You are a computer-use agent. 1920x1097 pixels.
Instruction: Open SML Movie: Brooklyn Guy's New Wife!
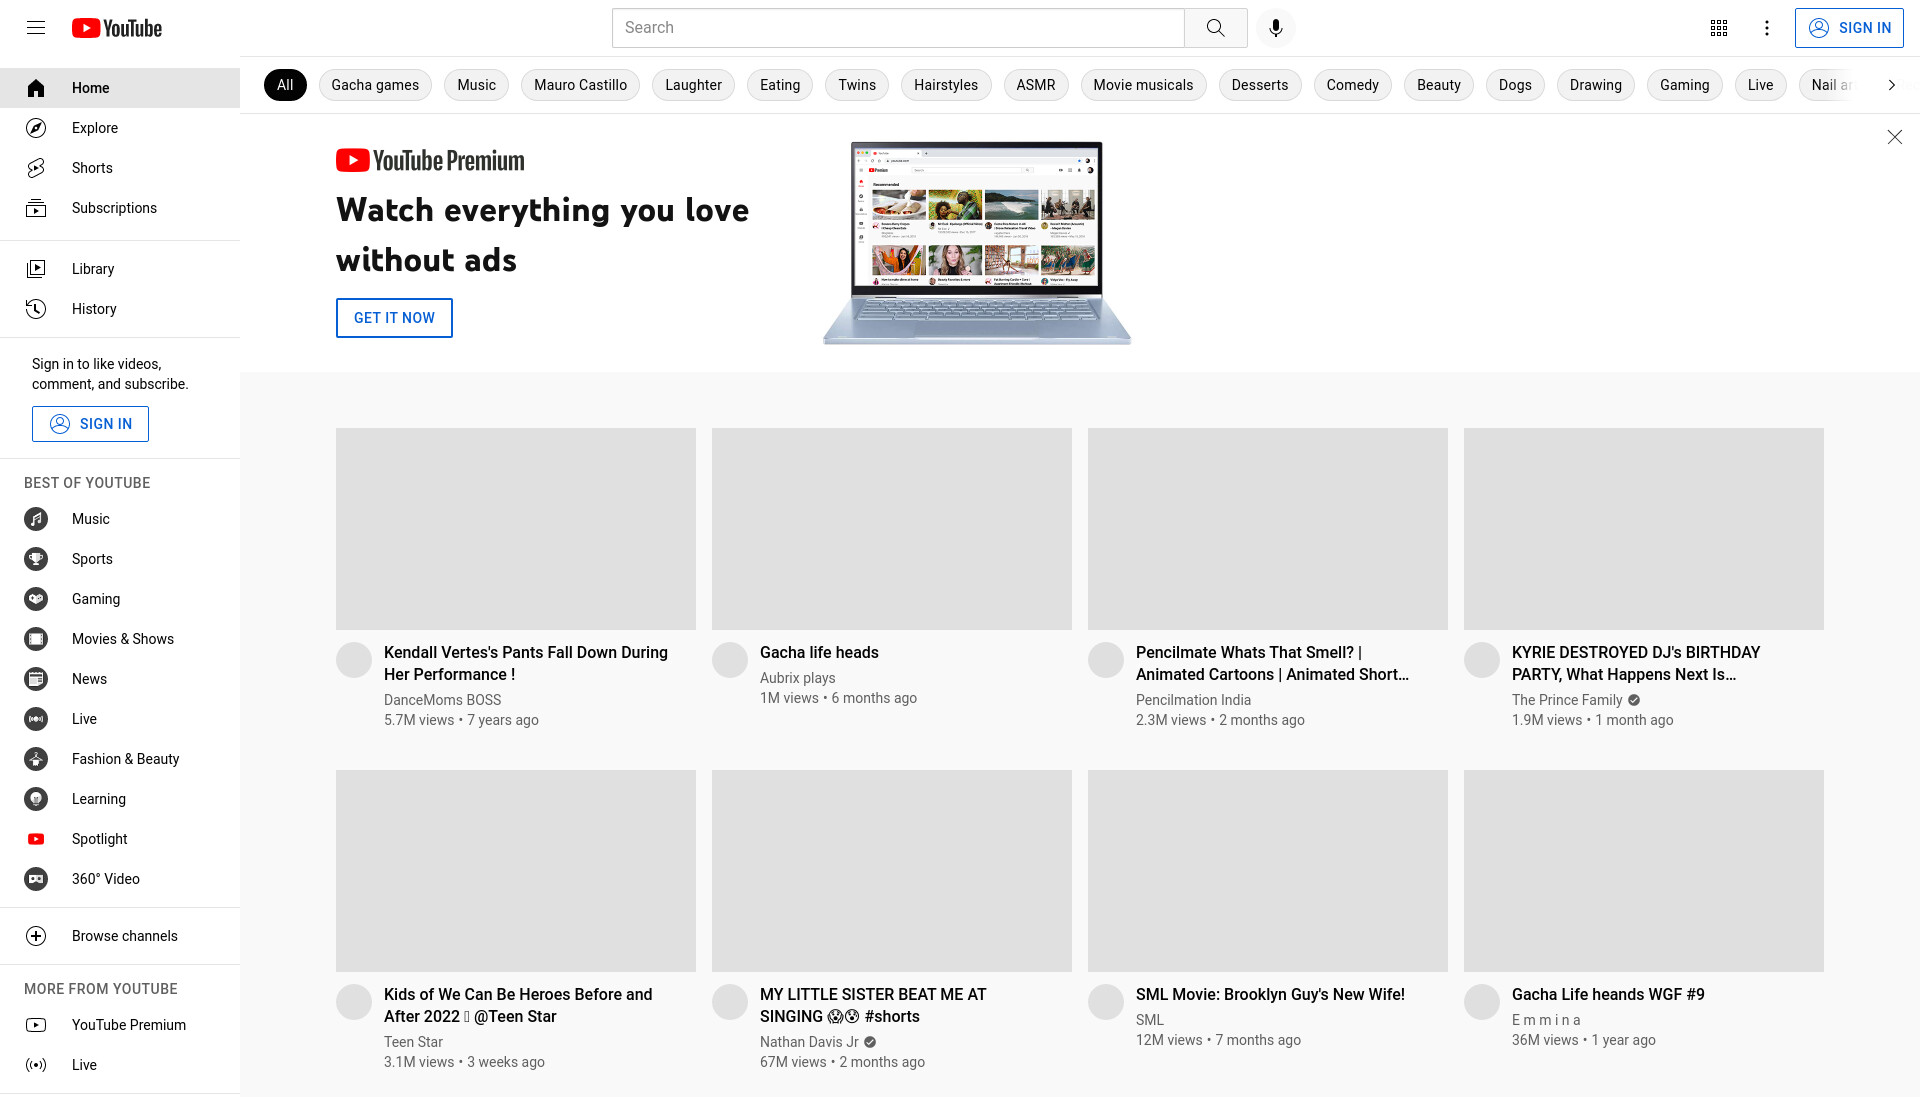[x=1270, y=994]
